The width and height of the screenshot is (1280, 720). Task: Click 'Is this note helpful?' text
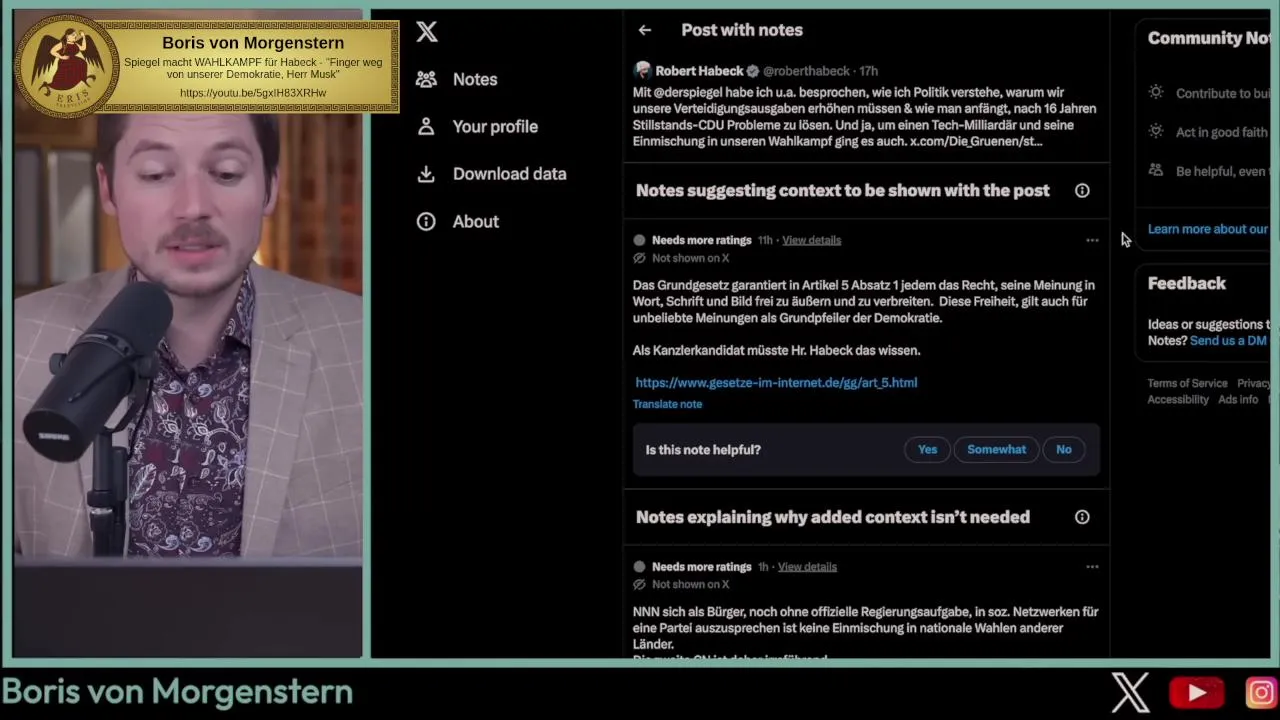click(x=703, y=450)
